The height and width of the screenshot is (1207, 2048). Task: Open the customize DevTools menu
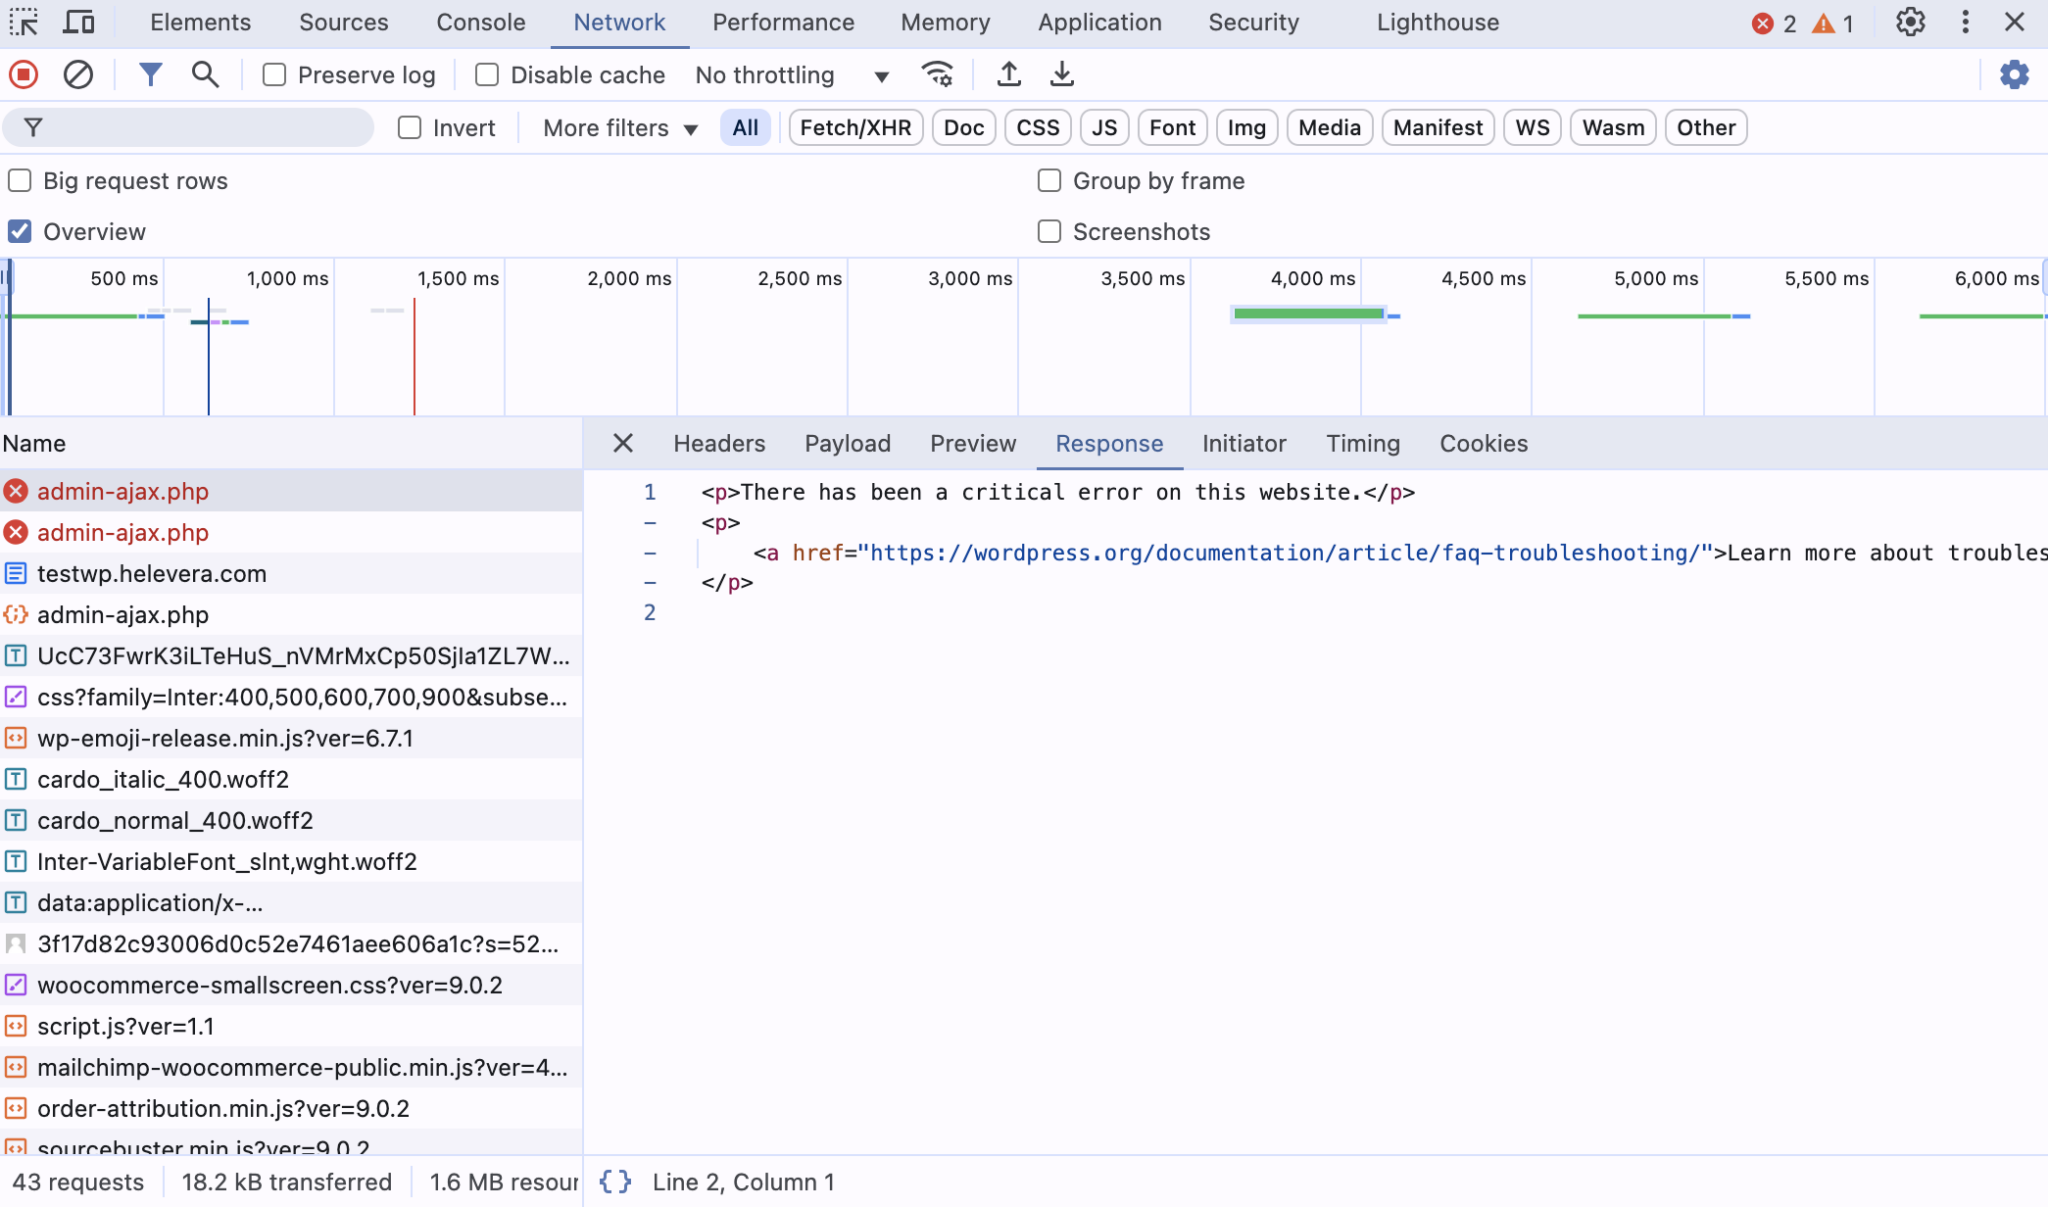1965,22
